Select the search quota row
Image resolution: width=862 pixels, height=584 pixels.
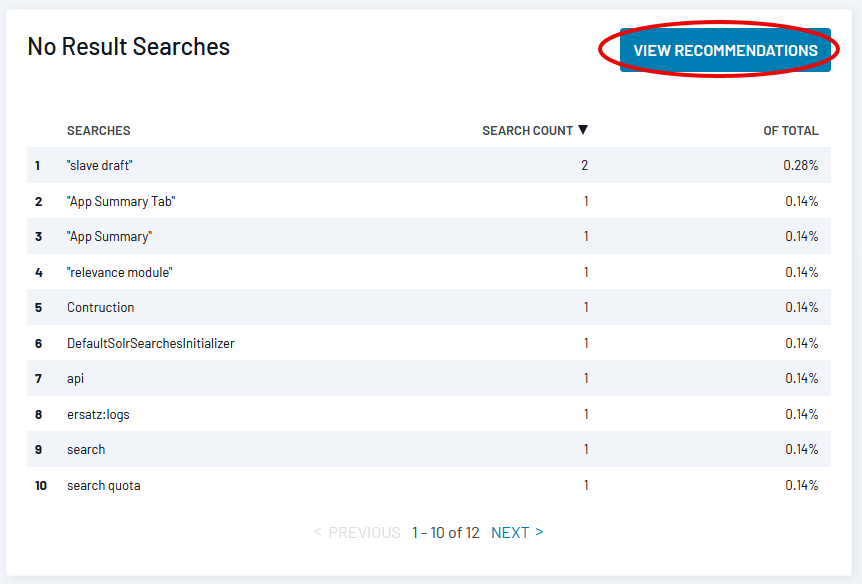click(x=429, y=485)
